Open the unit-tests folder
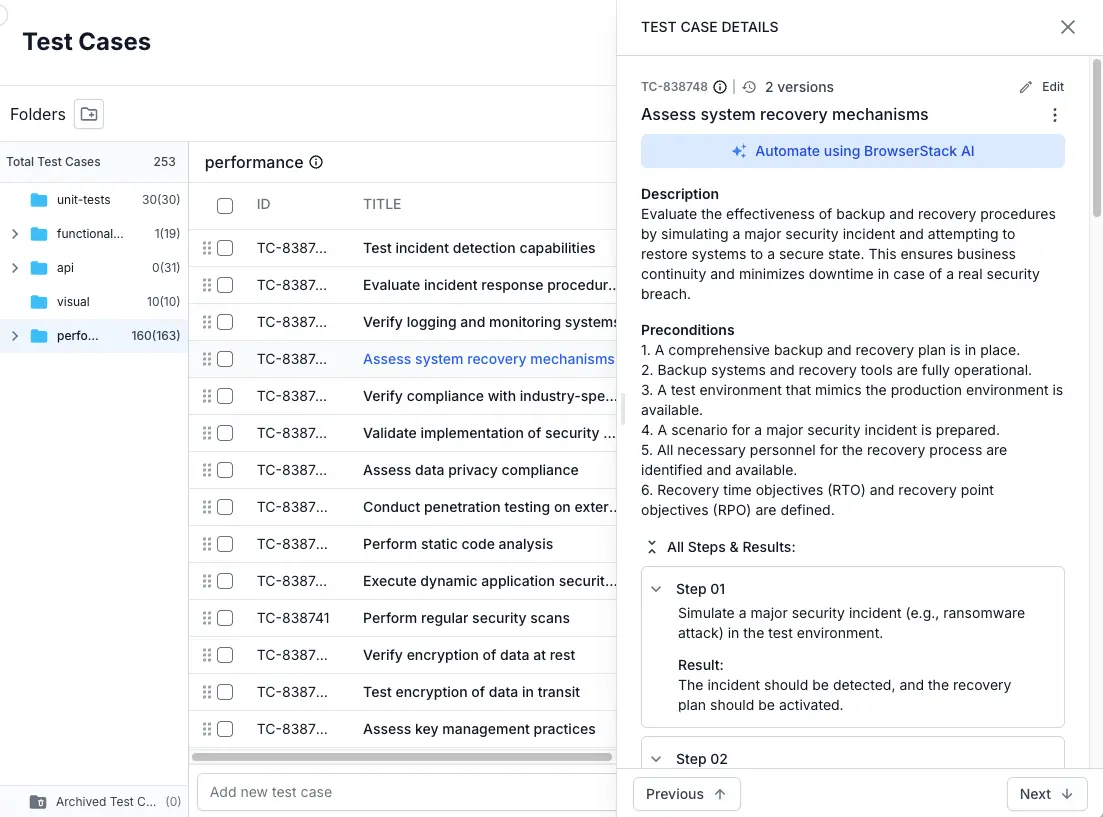1103x817 pixels. [x=83, y=200]
